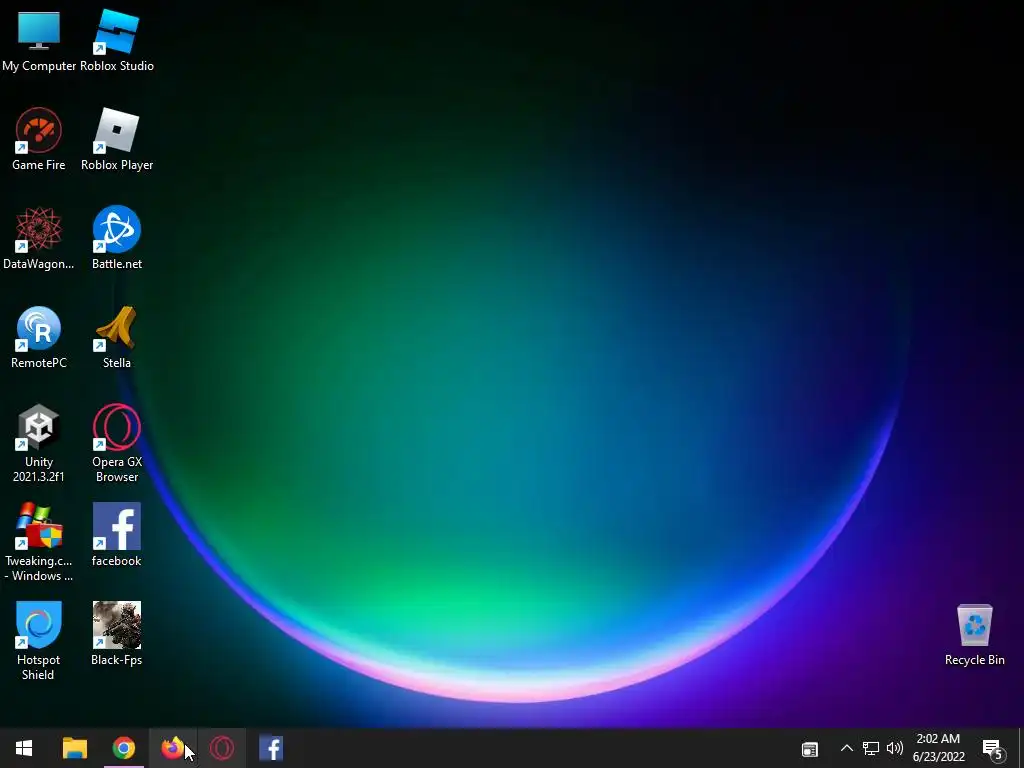
Task: Select the DataWagon desktop shortcut
Action: (x=39, y=238)
